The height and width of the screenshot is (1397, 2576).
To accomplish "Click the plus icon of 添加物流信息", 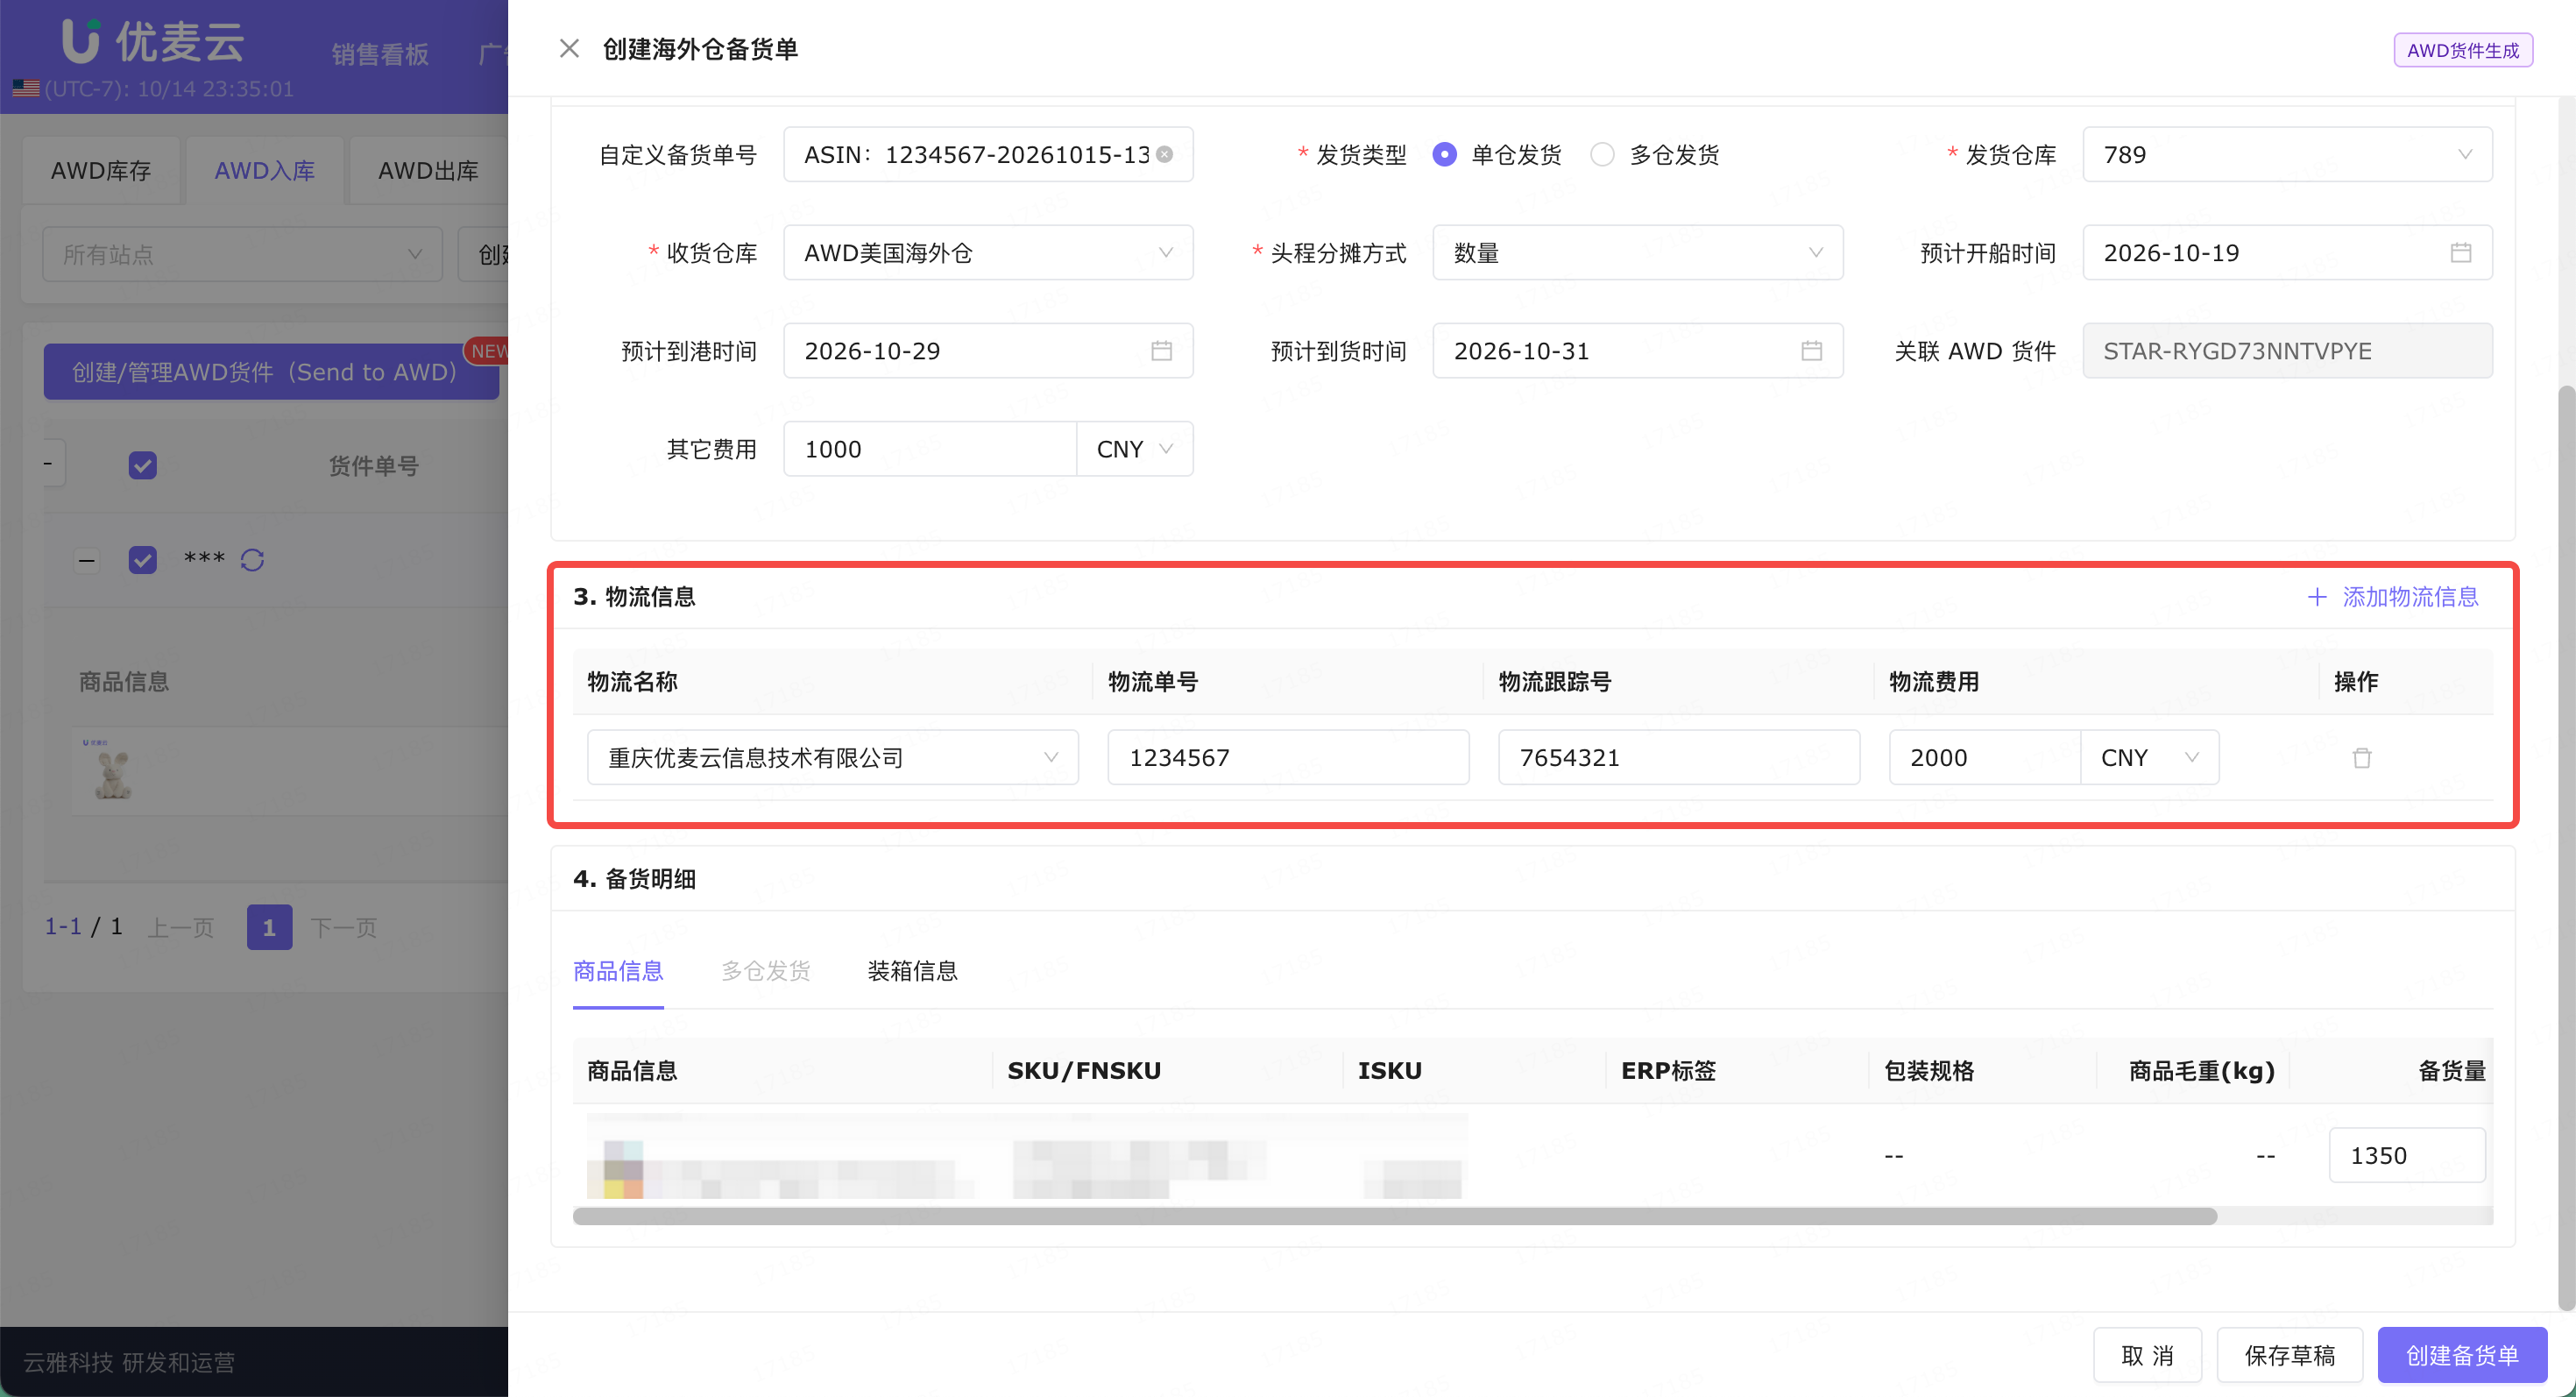I will [2316, 596].
